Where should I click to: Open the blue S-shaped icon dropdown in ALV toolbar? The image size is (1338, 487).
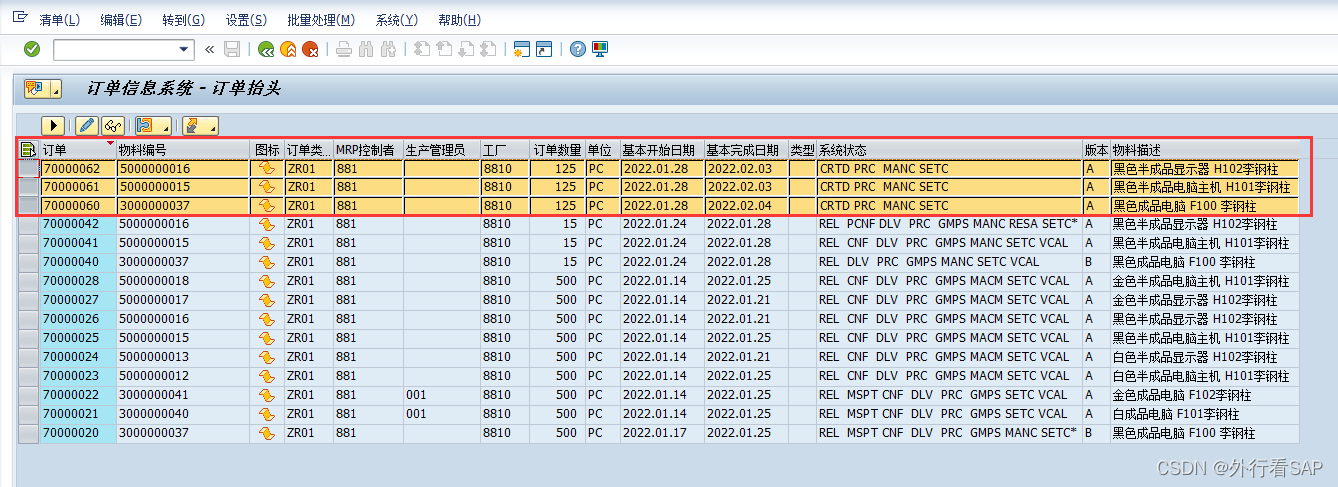coord(153,126)
